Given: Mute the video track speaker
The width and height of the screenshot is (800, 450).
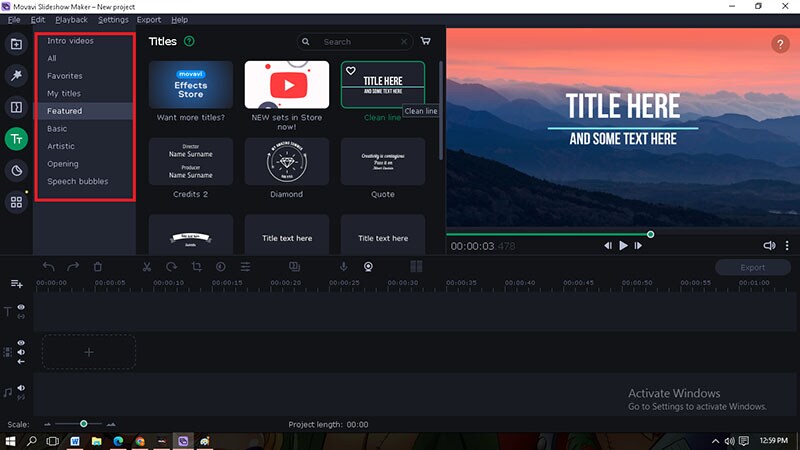Looking at the screenshot, I should 21,352.
